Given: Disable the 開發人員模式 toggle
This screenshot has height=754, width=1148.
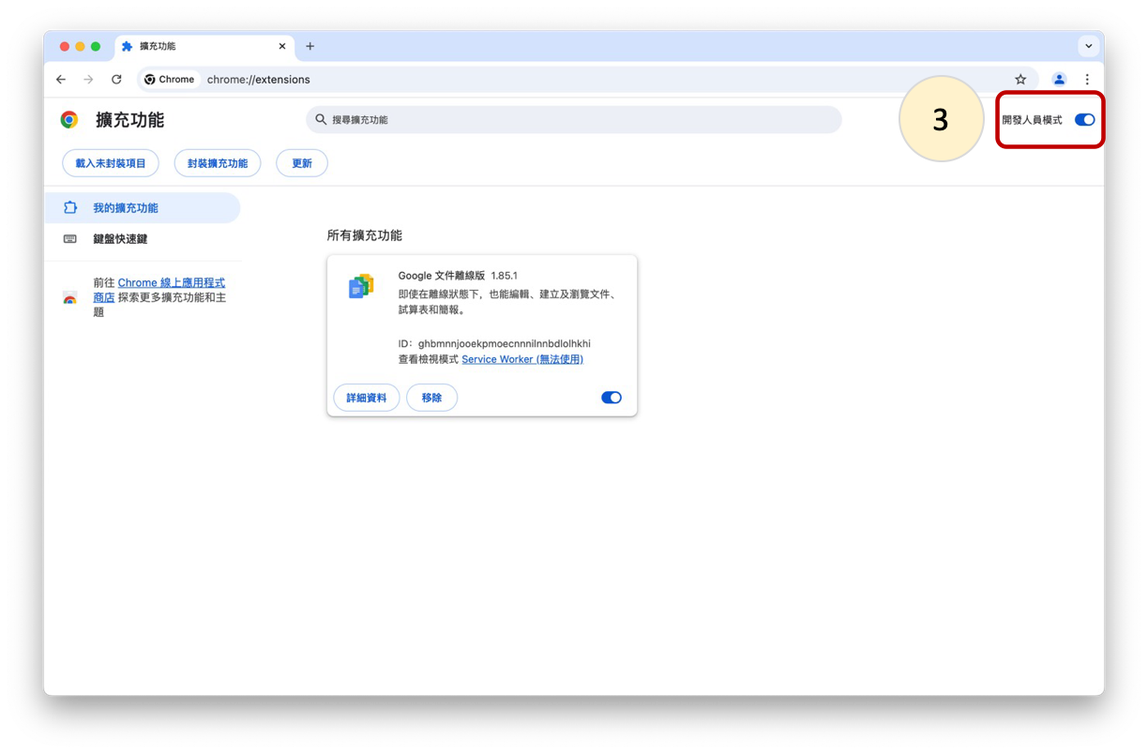Looking at the screenshot, I should point(1084,119).
